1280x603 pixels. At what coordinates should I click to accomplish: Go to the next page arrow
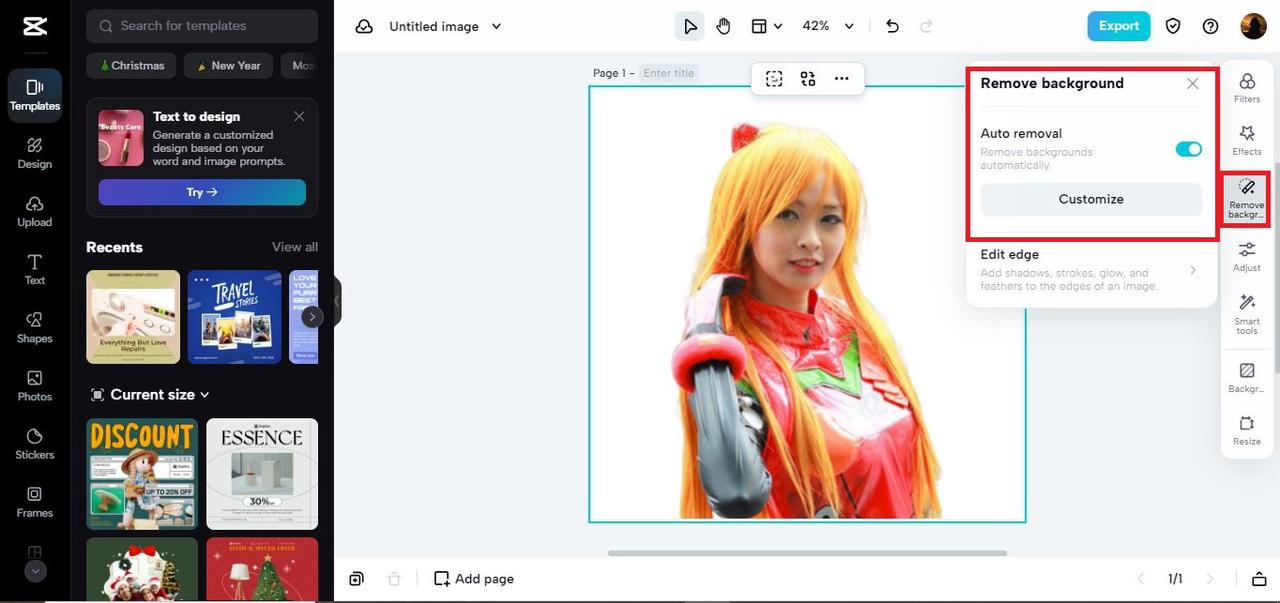point(1210,579)
